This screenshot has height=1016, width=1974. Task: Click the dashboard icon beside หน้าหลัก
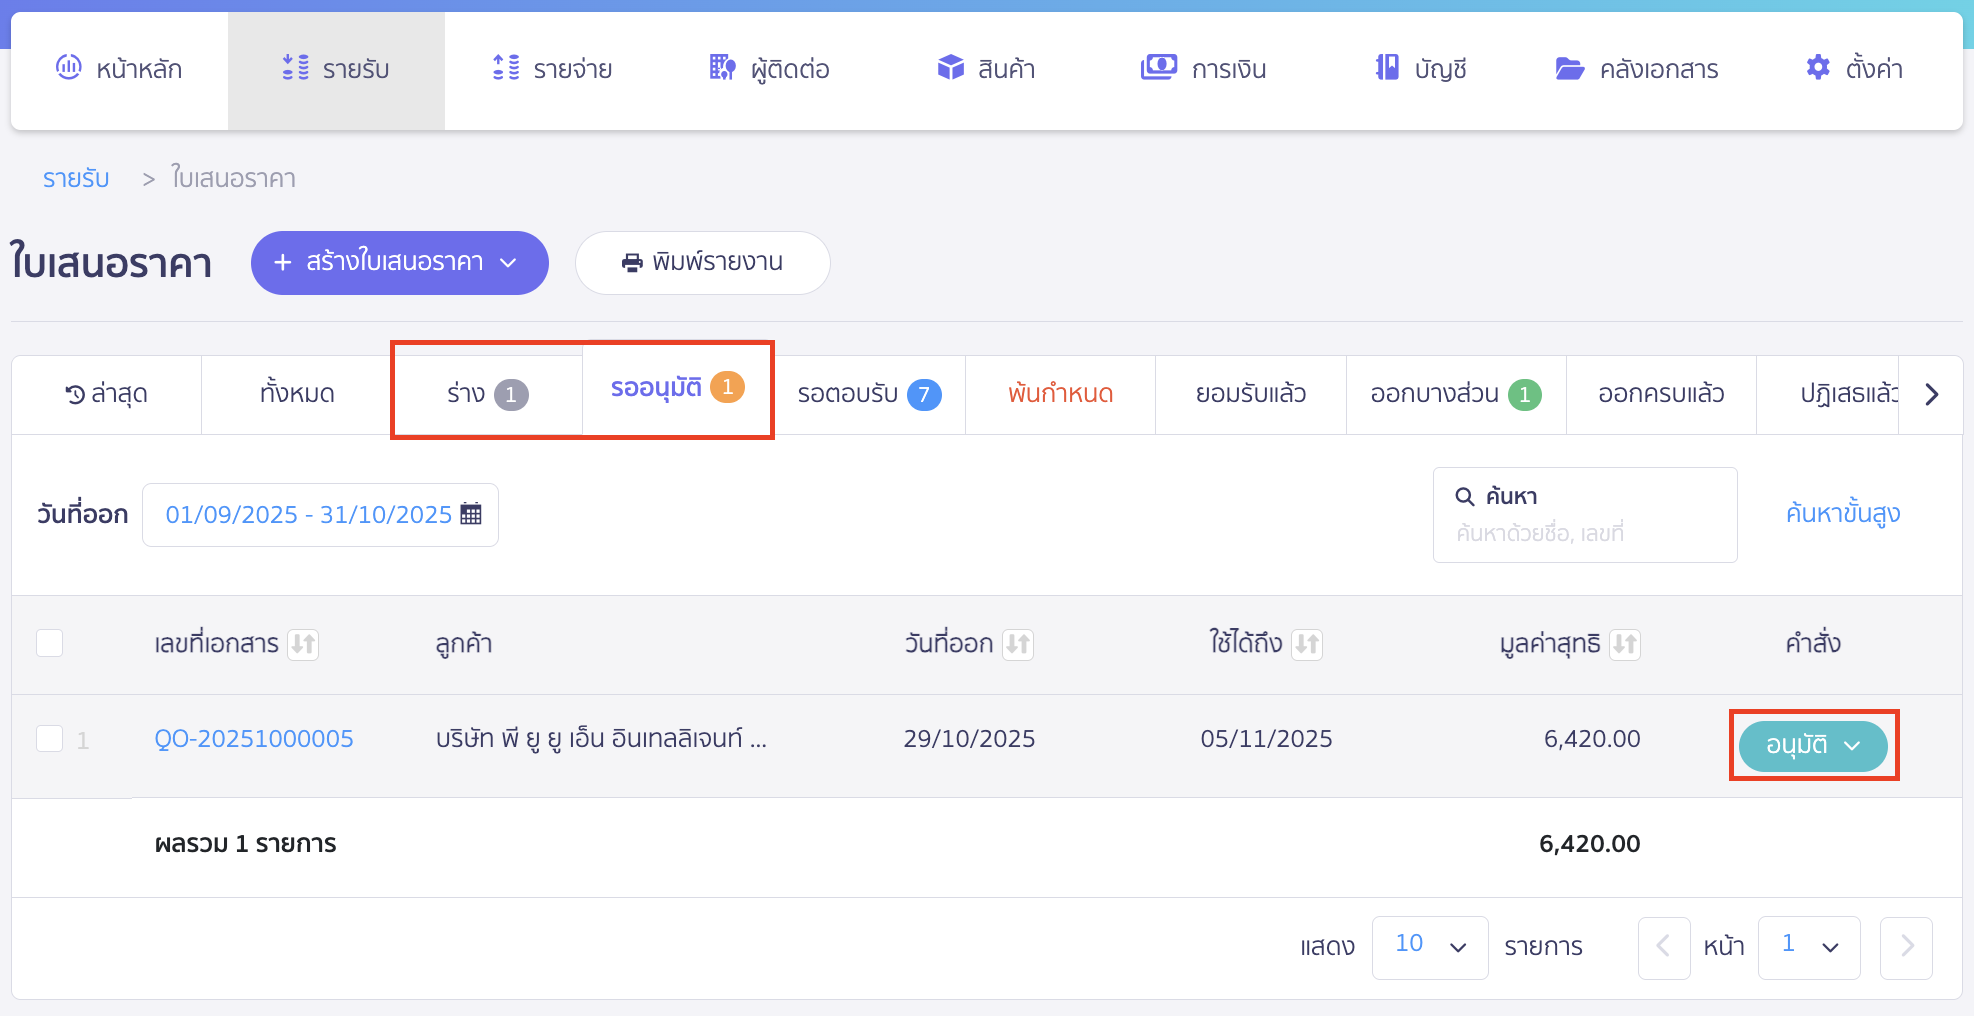[x=68, y=68]
